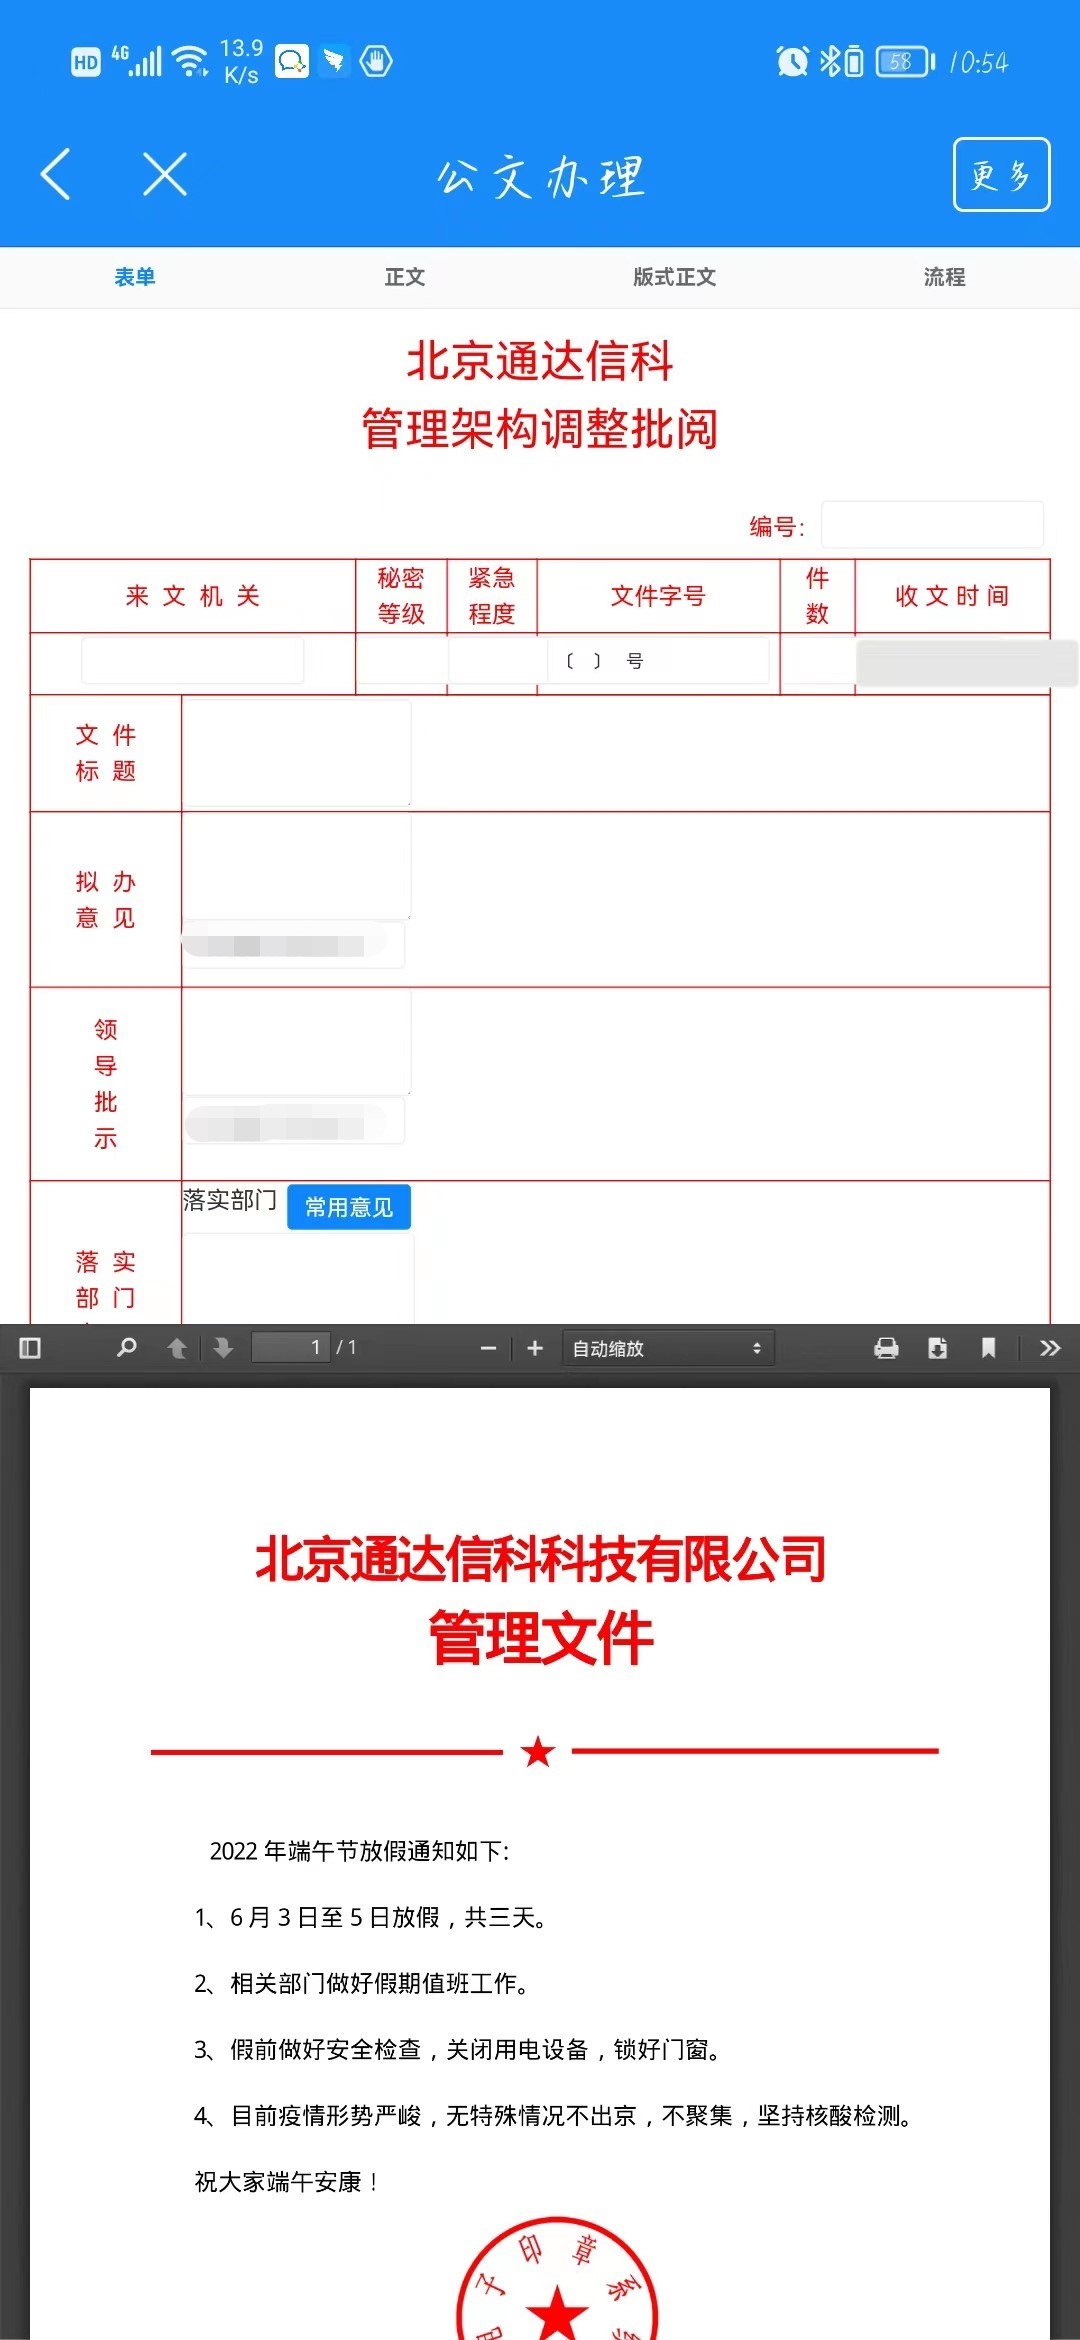This screenshot has width=1080, height=2340.
Task: Click the Bluetooth icon in status bar
Action: pos(830,62)
